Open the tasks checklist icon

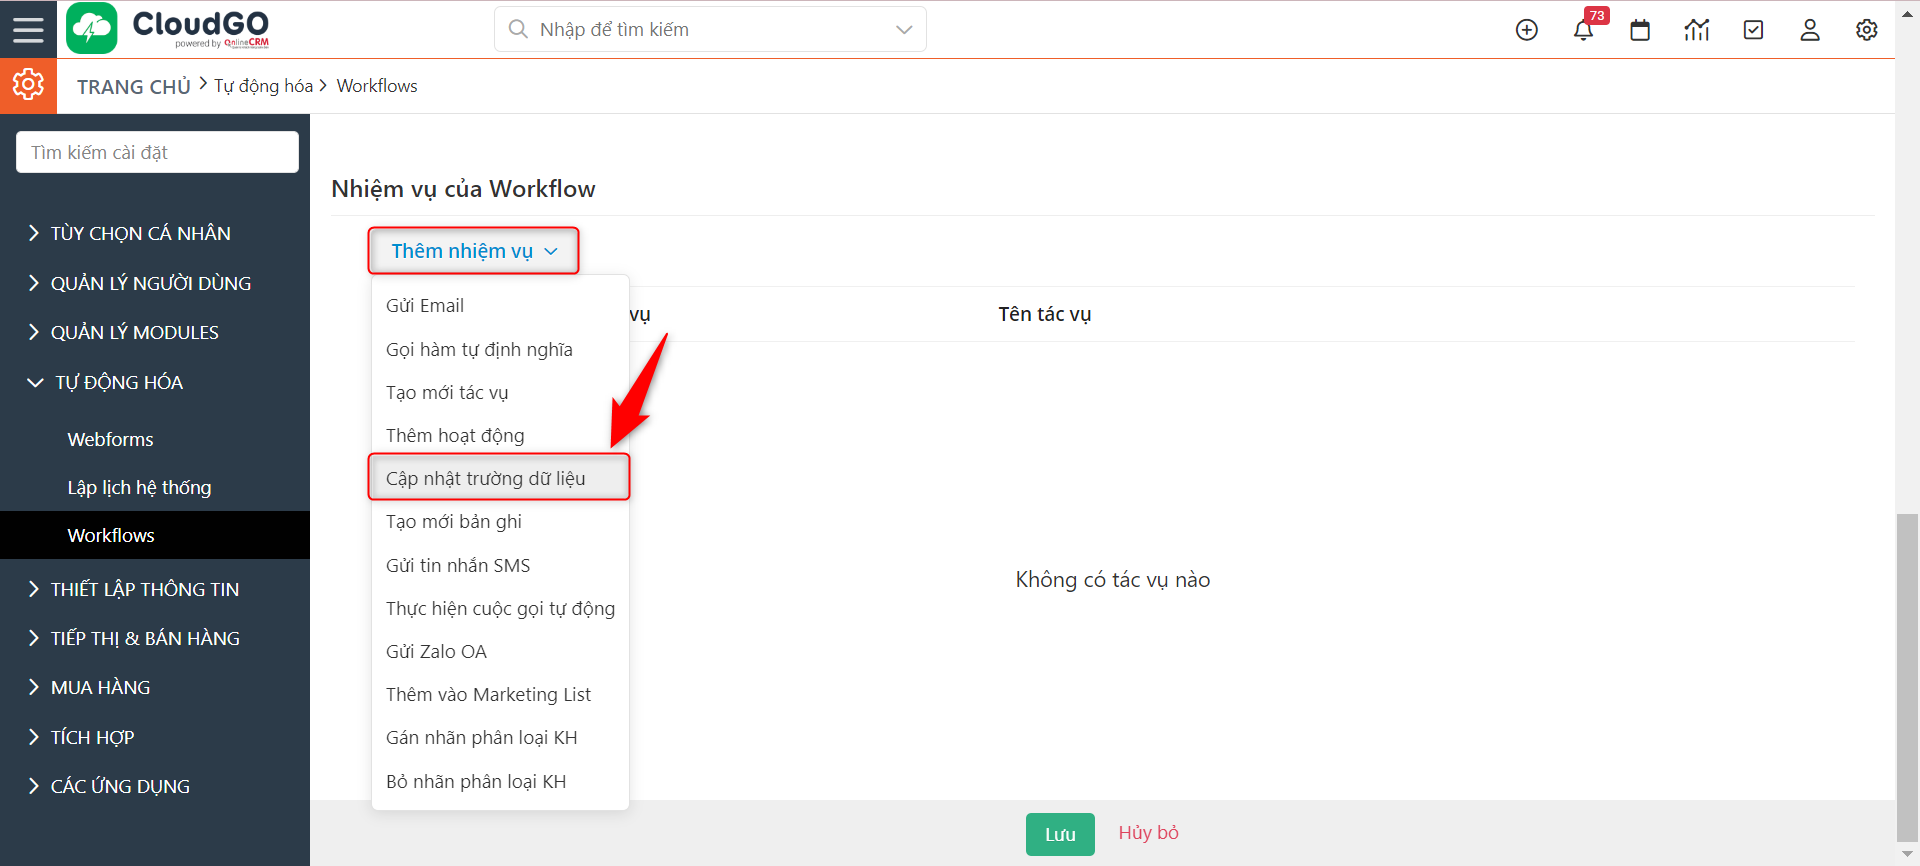1753,30
